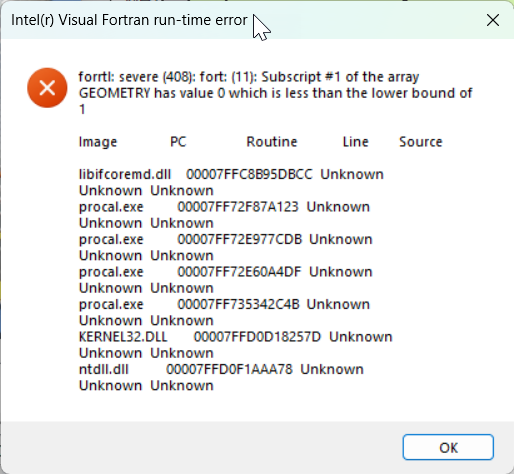The width and height of the screenshot is (514, 474).
Task: Click the libifcoremd.dll trace entry
Action: (125, 174)
